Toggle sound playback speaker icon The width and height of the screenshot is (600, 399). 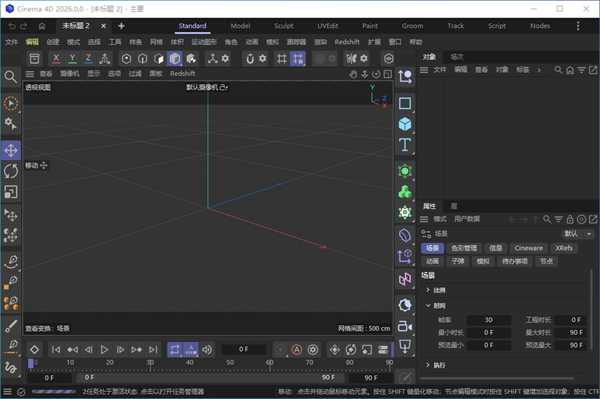point(207,350)
